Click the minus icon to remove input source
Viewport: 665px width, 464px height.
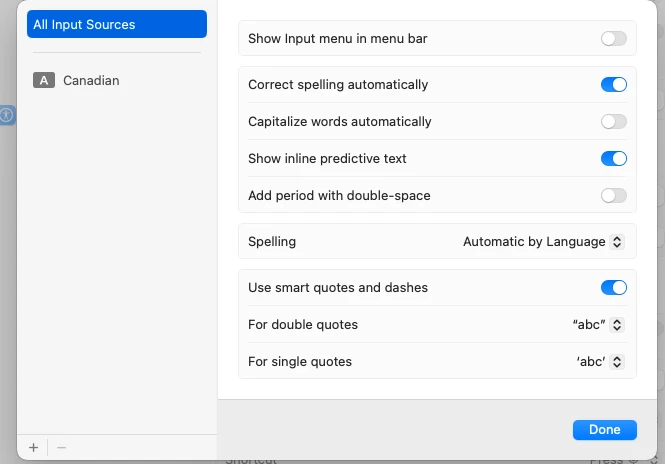[x=61, y=447]
